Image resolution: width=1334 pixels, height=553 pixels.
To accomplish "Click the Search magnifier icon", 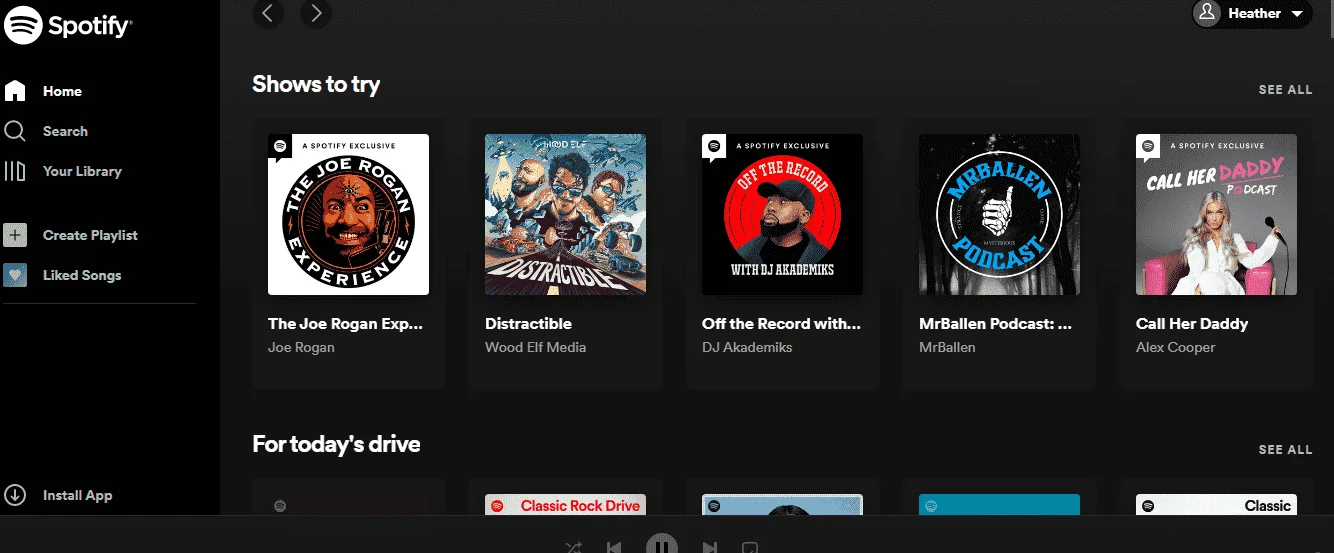I will point(15,131).
